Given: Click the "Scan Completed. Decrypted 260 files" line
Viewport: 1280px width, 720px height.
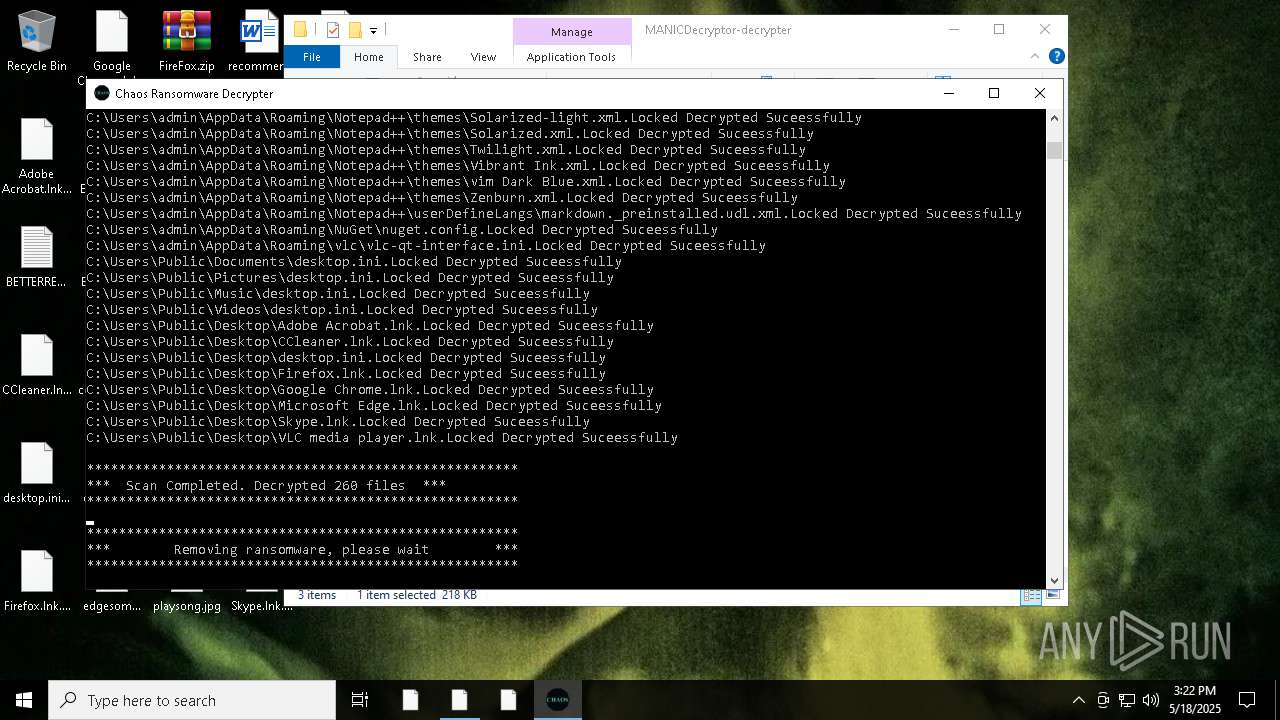Looking at the screenshot, I should click(x=266, y=486).
